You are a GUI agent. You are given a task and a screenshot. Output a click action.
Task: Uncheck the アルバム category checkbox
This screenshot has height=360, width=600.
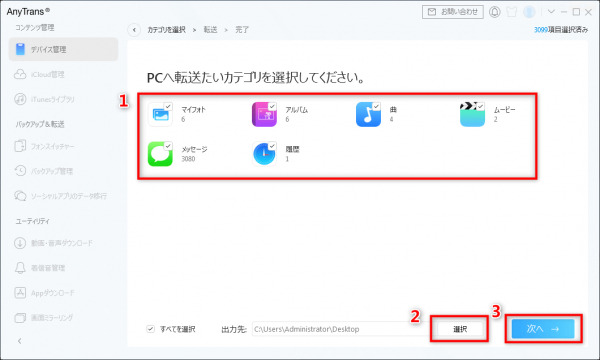(x=272, y=106)
